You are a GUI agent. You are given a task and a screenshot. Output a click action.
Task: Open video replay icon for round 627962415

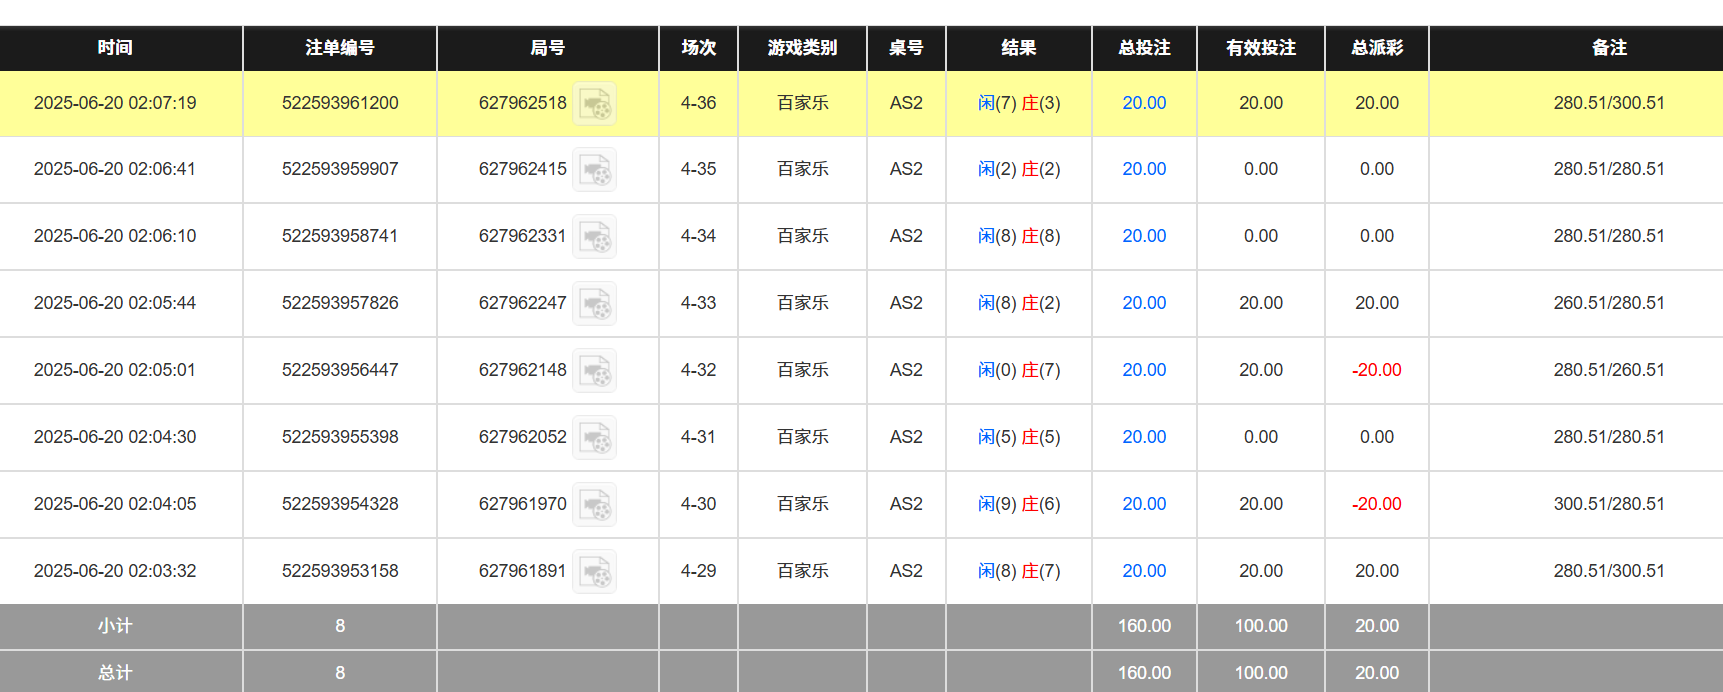pyautogui.click(x=594, y=170)
